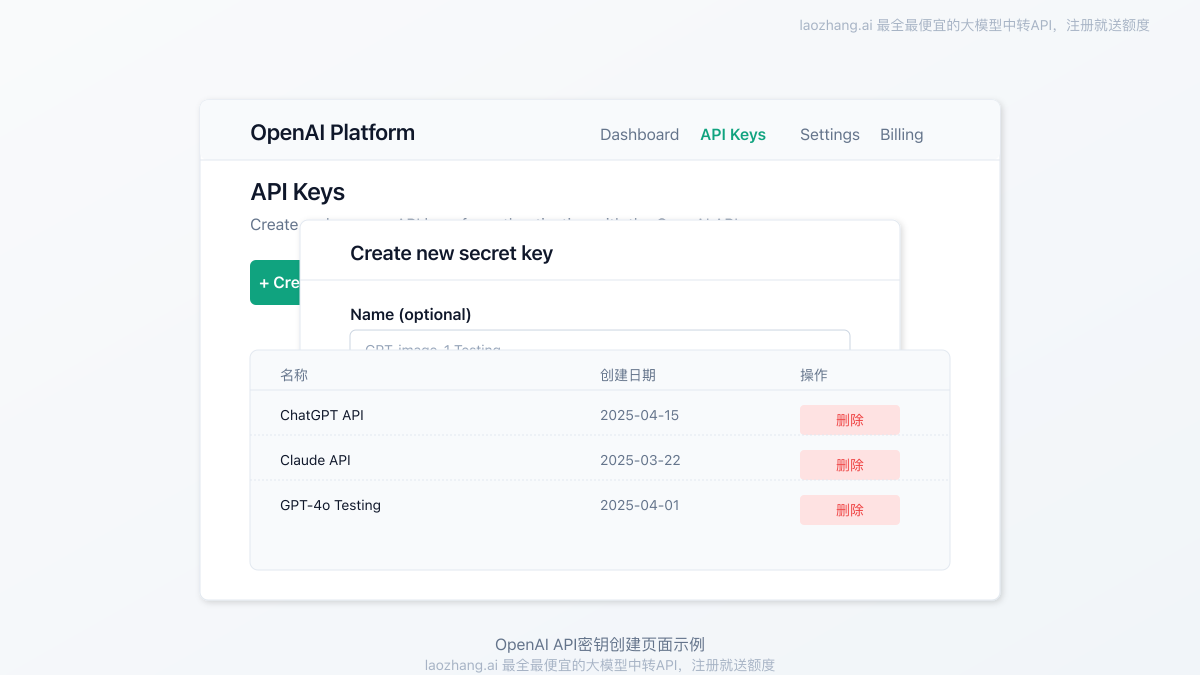Screen dimensions: 1200x675
Task: Click the date 2025-03-22
Action: point(640,460)
